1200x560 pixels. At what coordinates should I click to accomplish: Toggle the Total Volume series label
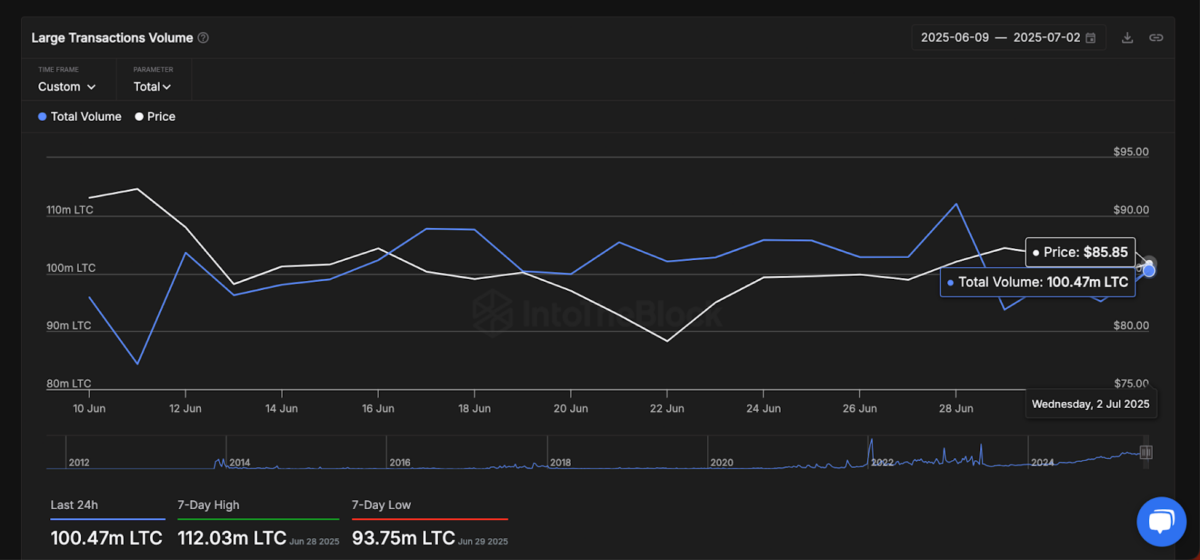tap(86, 117)
